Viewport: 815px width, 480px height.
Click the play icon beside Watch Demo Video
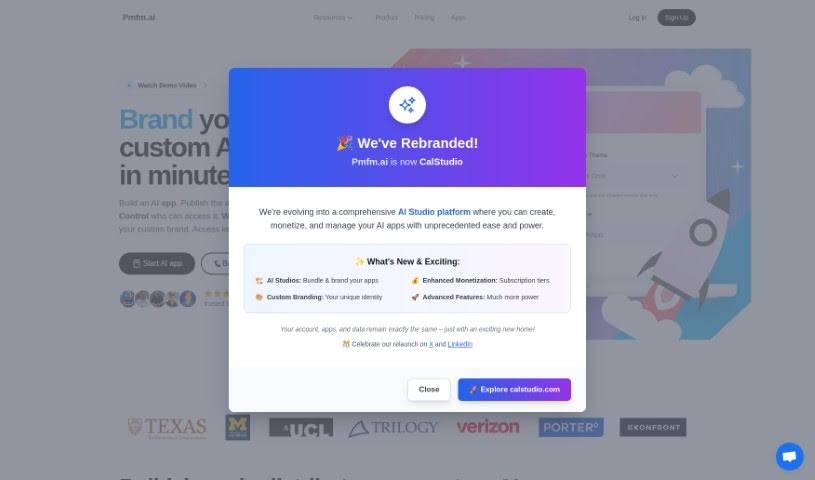pyautogui.click(x=129, y=85)
